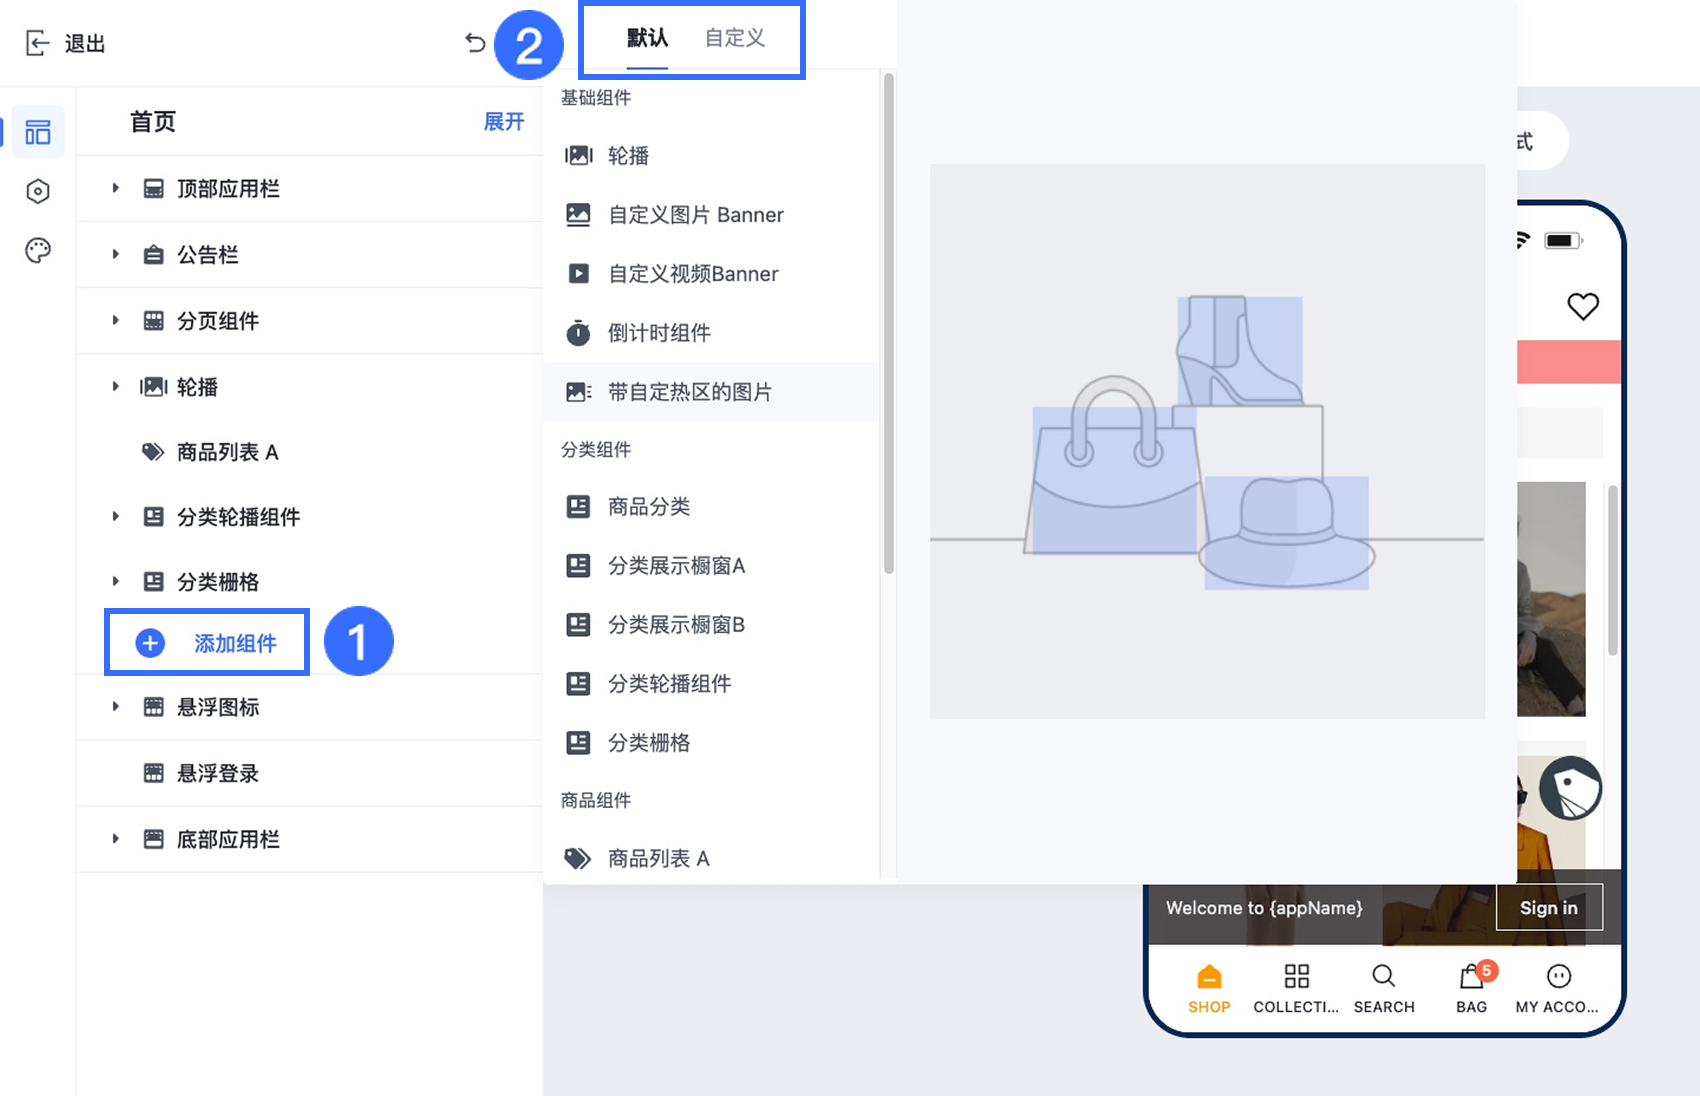Click the 商品组件 section heading
Viewport: 1700px width, 1096px height.
596,801
